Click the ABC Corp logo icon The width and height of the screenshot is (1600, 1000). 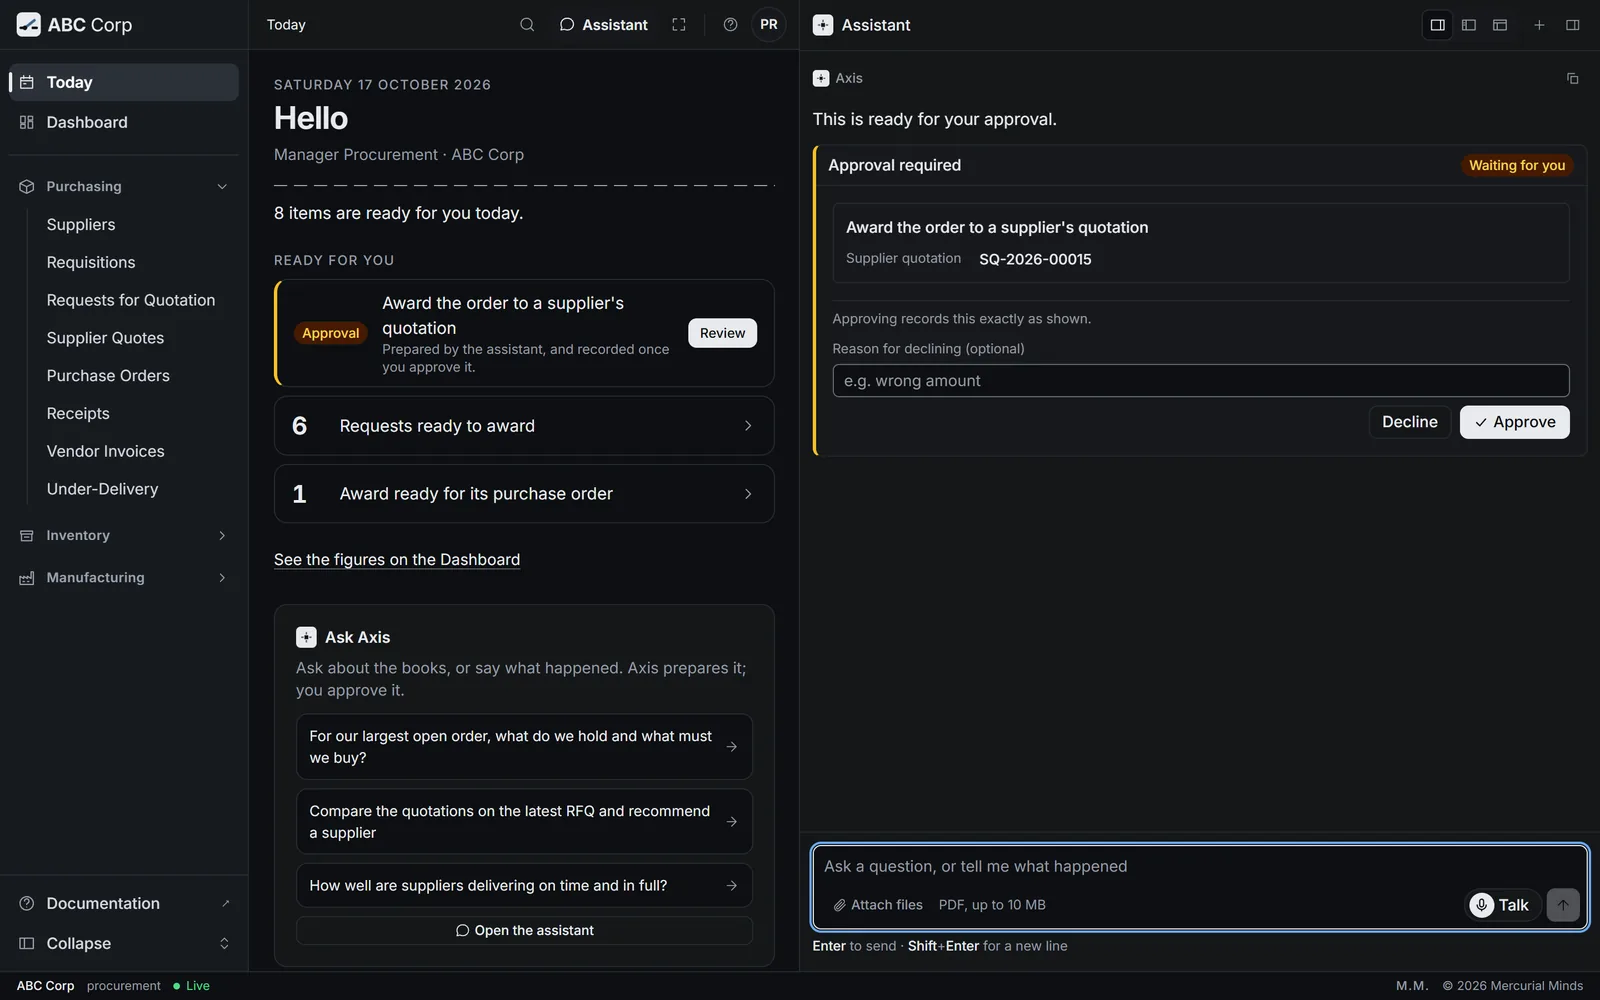(29, 25)
